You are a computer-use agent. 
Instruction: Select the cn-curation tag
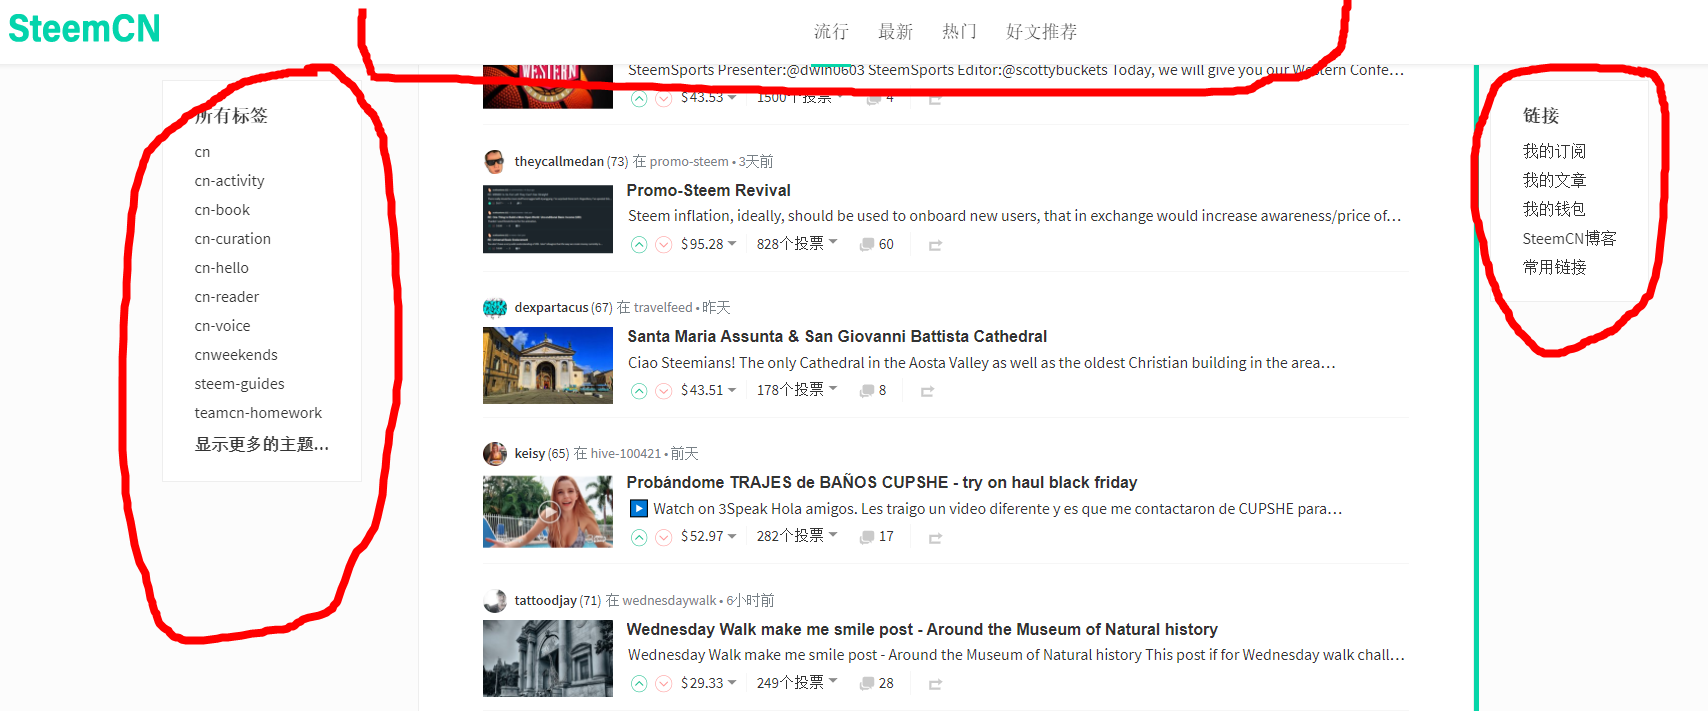pos(232,239)
